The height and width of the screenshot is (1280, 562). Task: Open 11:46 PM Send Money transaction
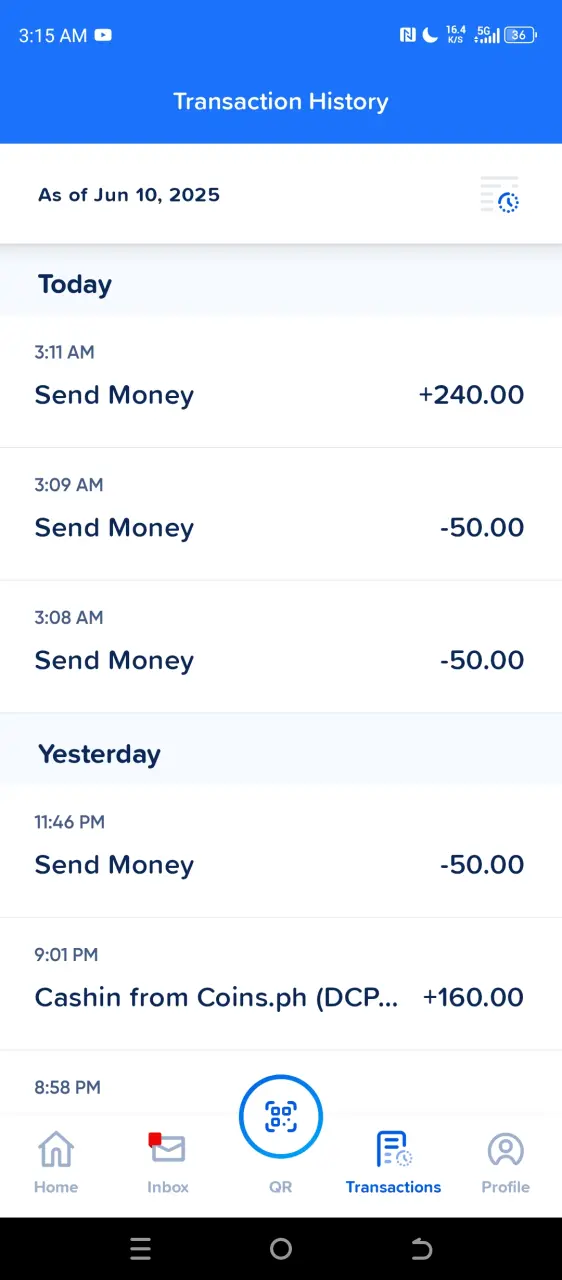[x=281, y=851]
